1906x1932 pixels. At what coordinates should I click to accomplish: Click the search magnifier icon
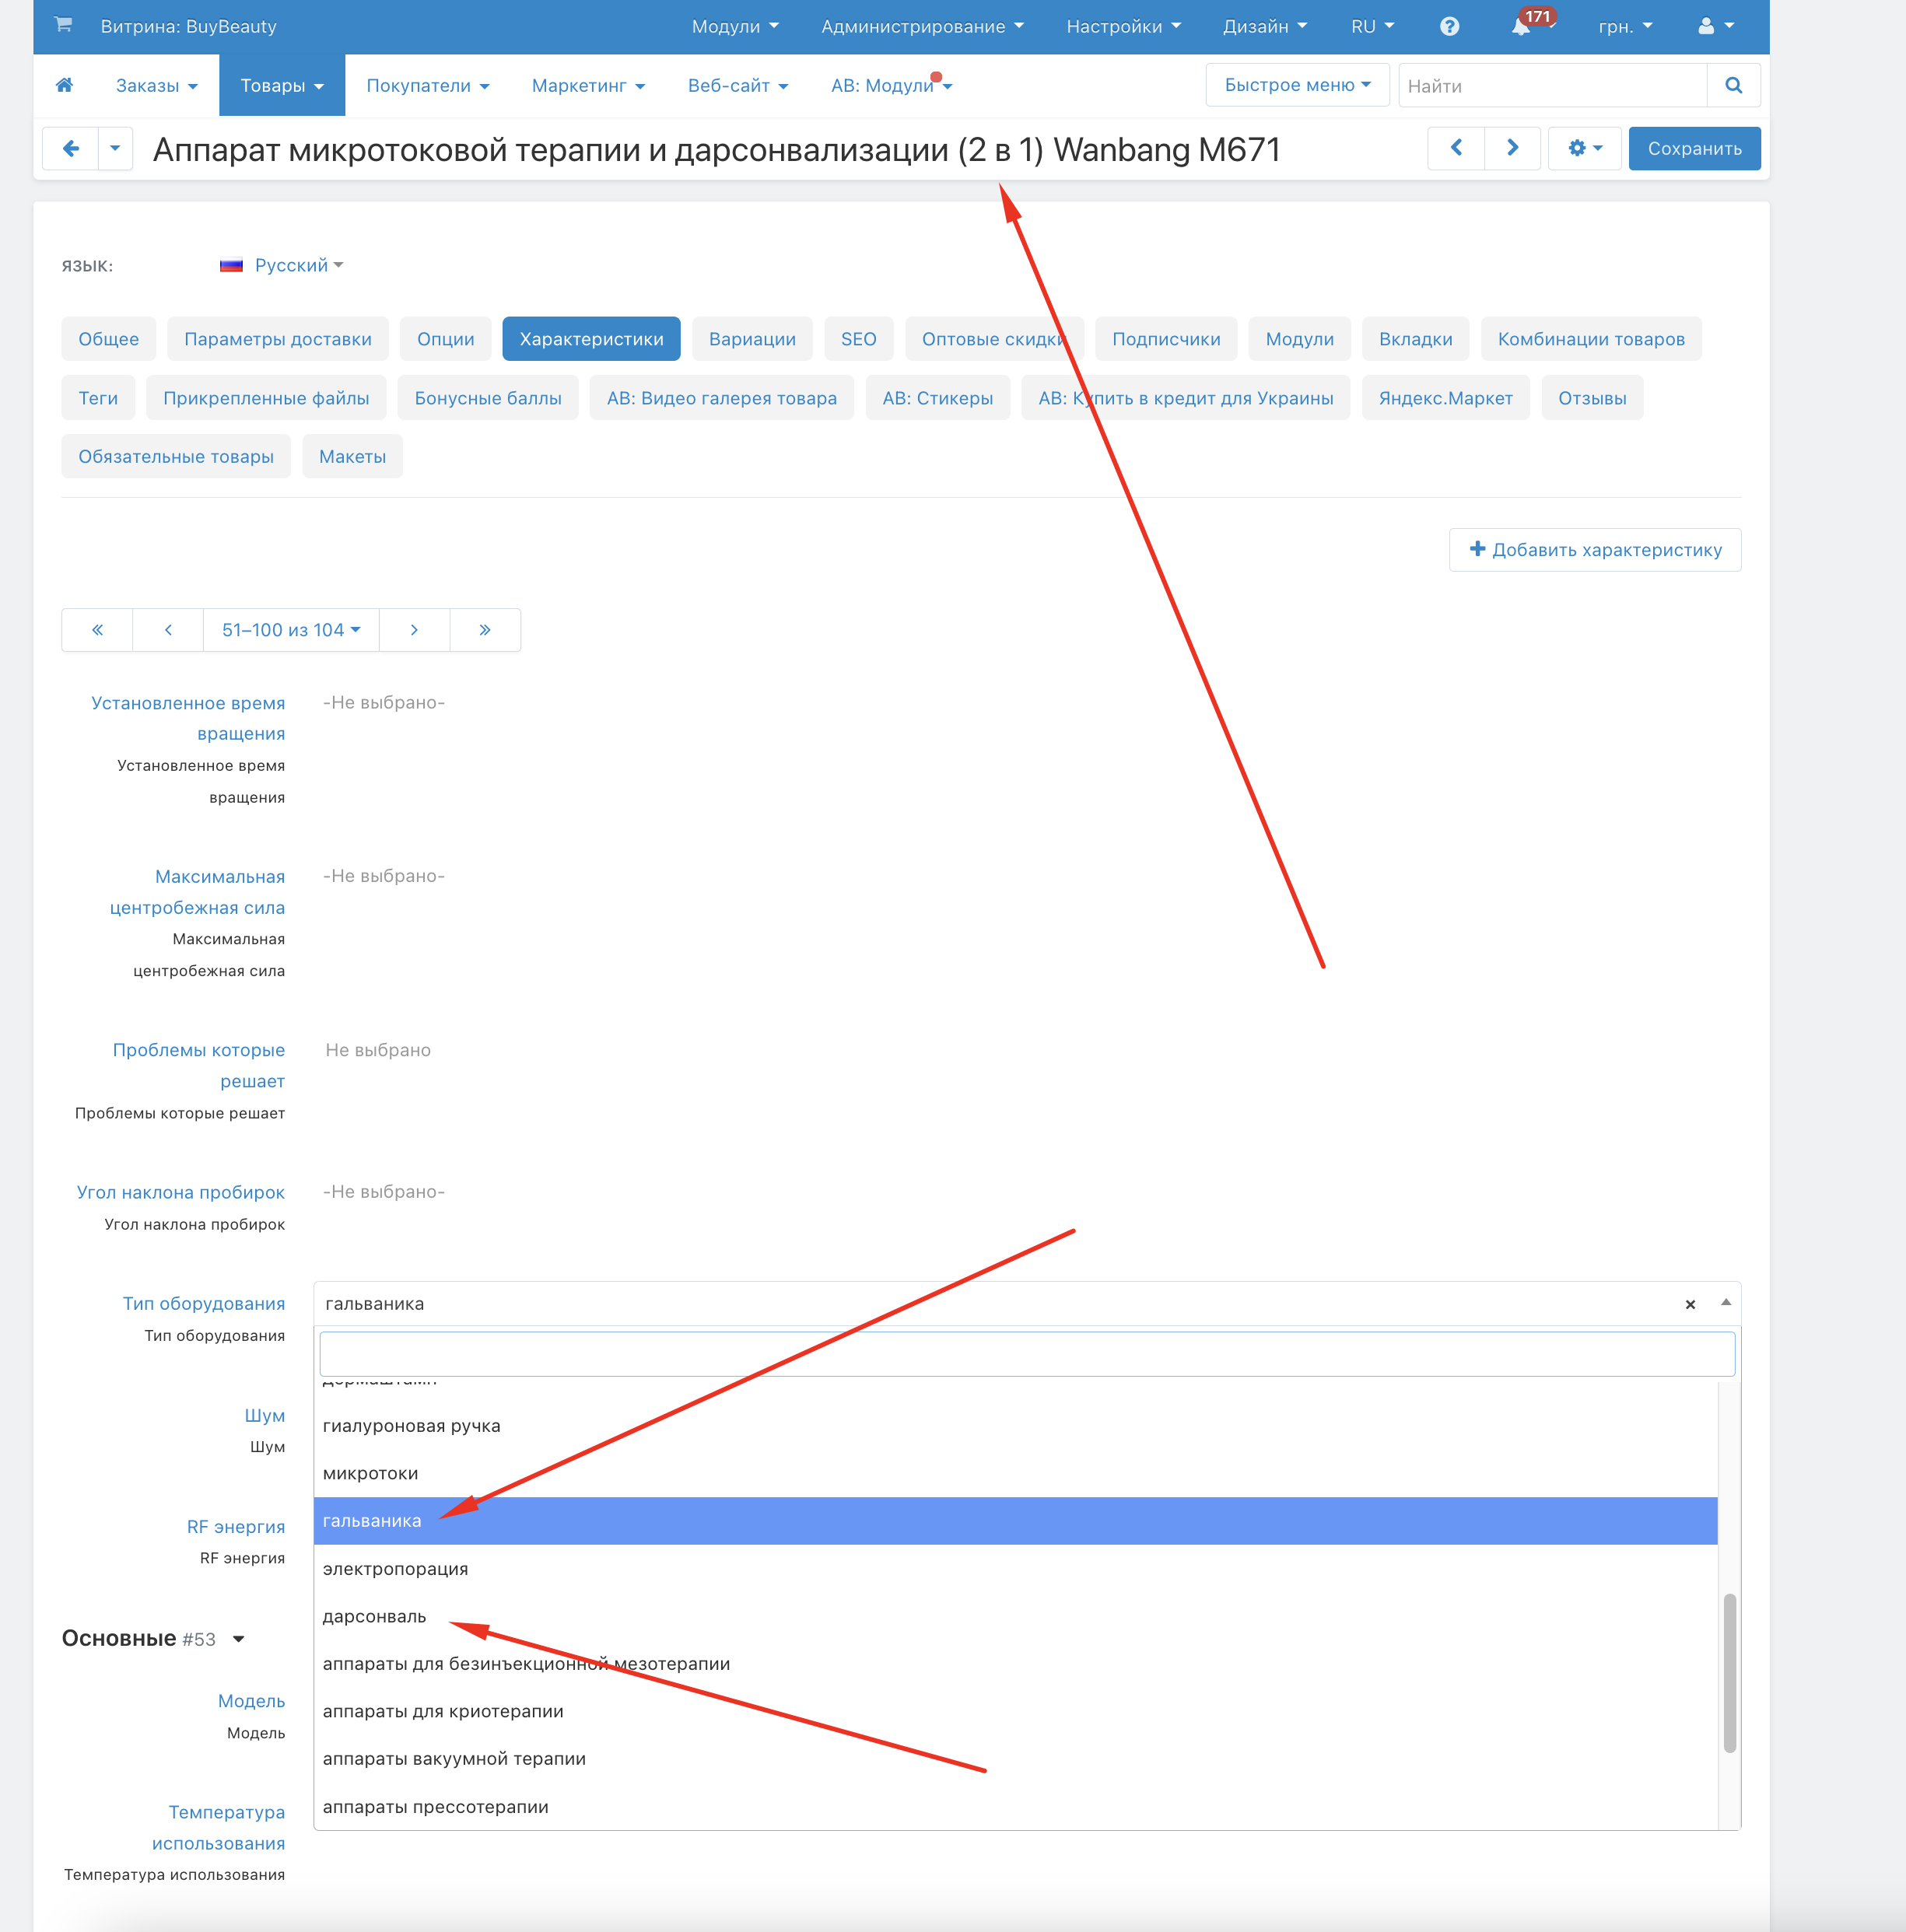[x=1733, y=86]
